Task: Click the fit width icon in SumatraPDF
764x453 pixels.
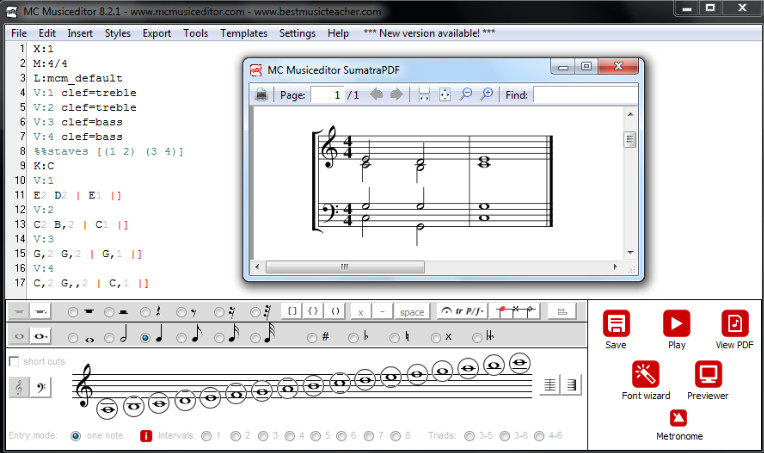Action: [x=424, y=94]
